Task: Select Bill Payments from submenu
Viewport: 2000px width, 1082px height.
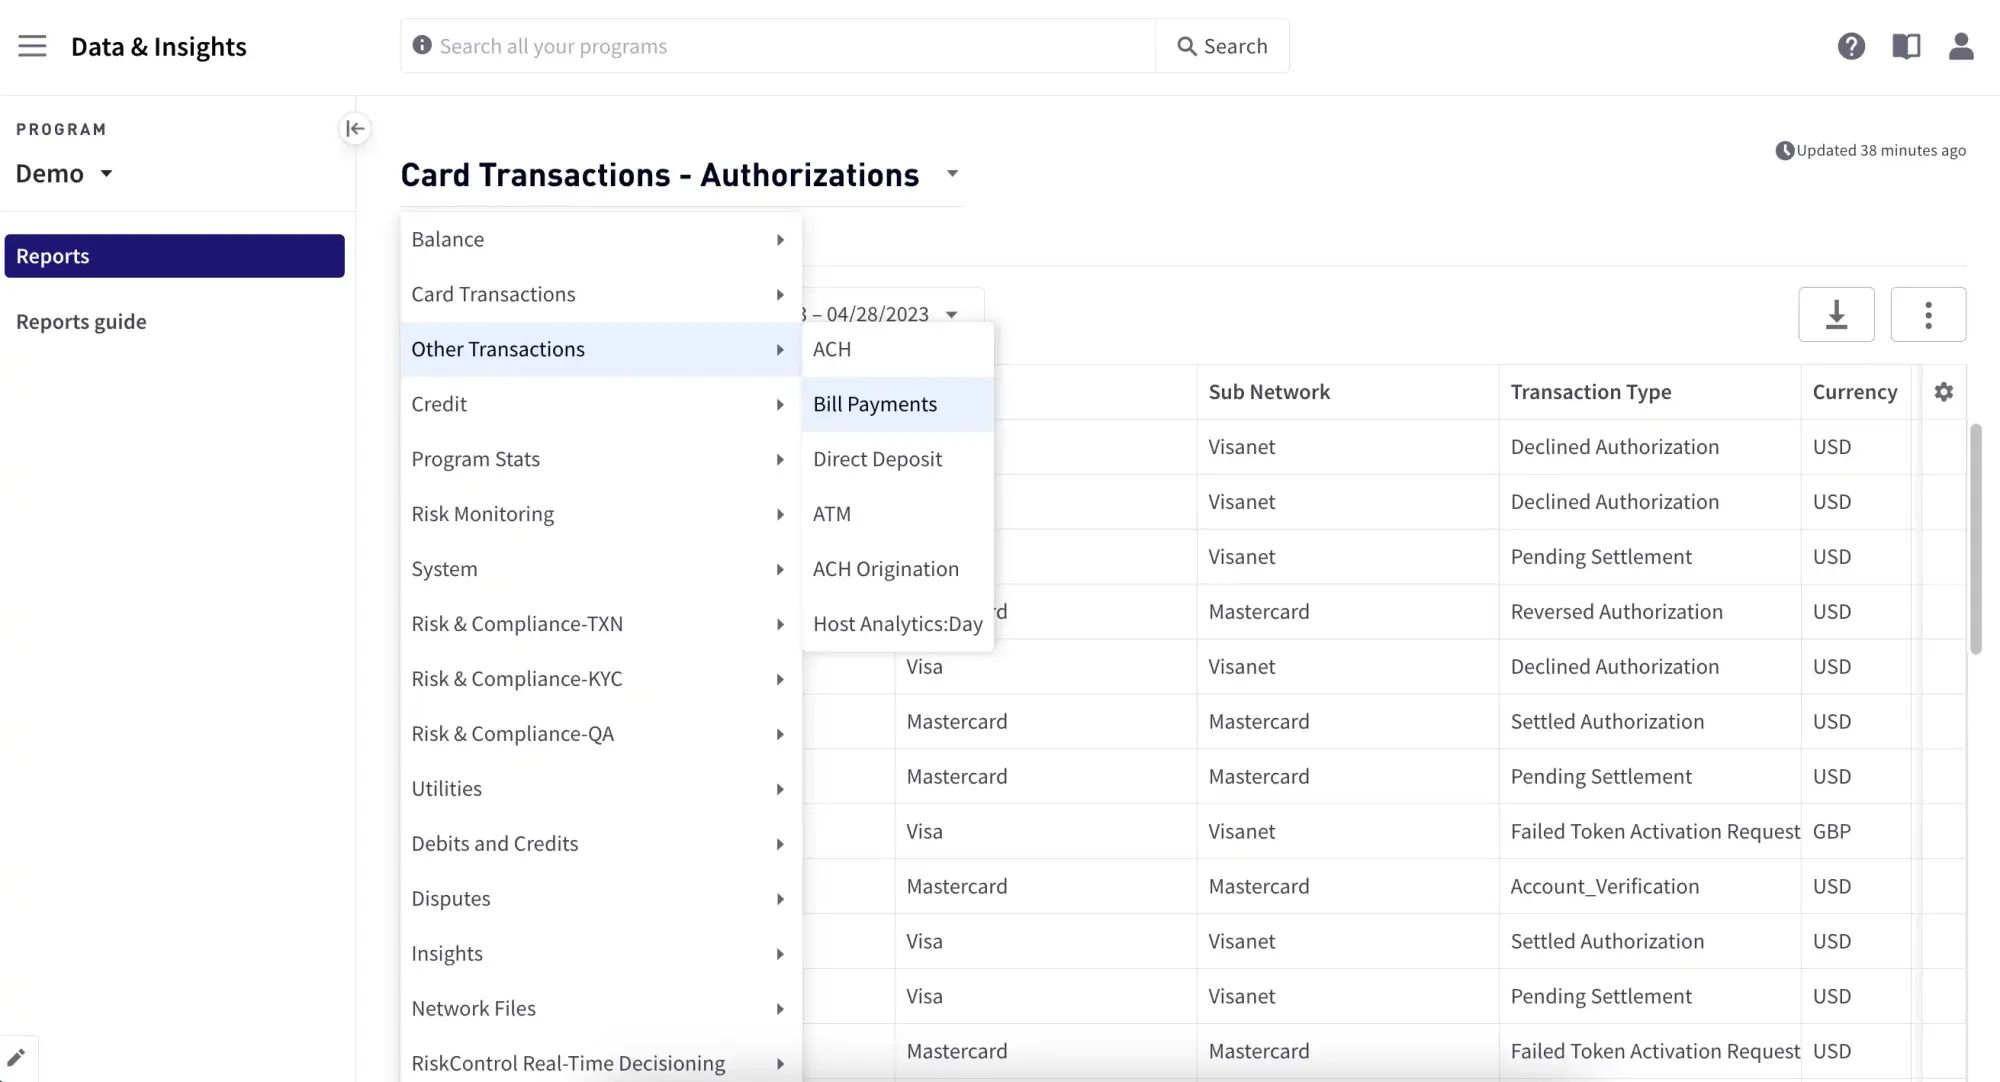Action: point(875,404)
